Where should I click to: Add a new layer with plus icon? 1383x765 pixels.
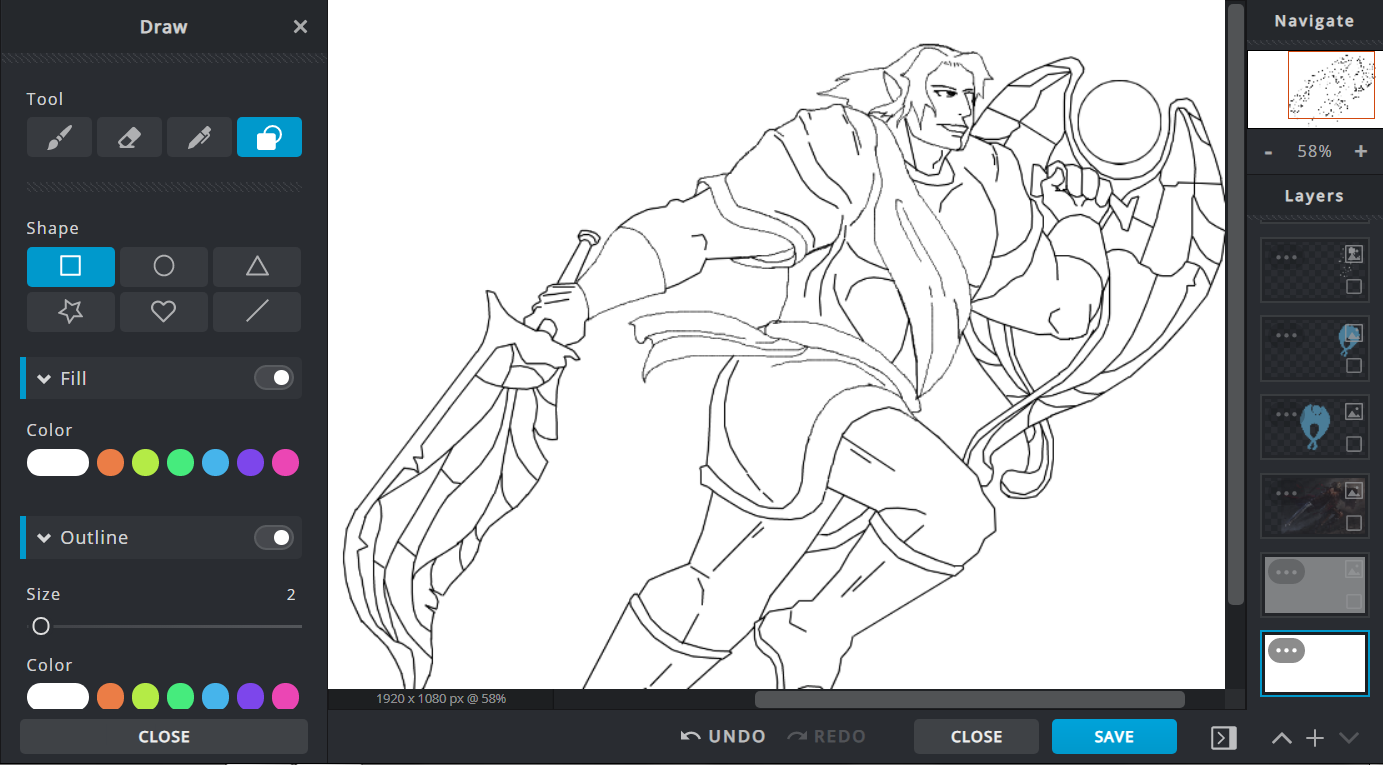pos(1315,738)
